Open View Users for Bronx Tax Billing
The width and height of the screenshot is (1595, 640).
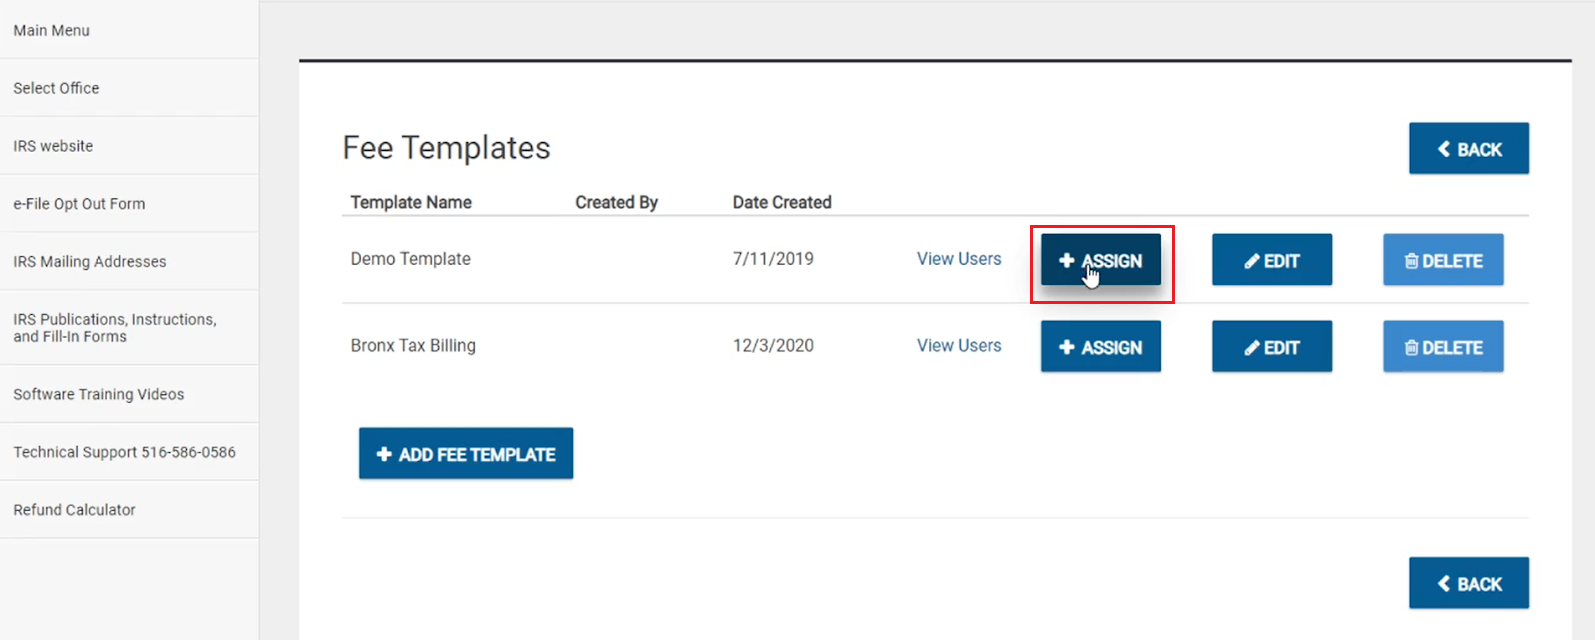click(958, 346)
